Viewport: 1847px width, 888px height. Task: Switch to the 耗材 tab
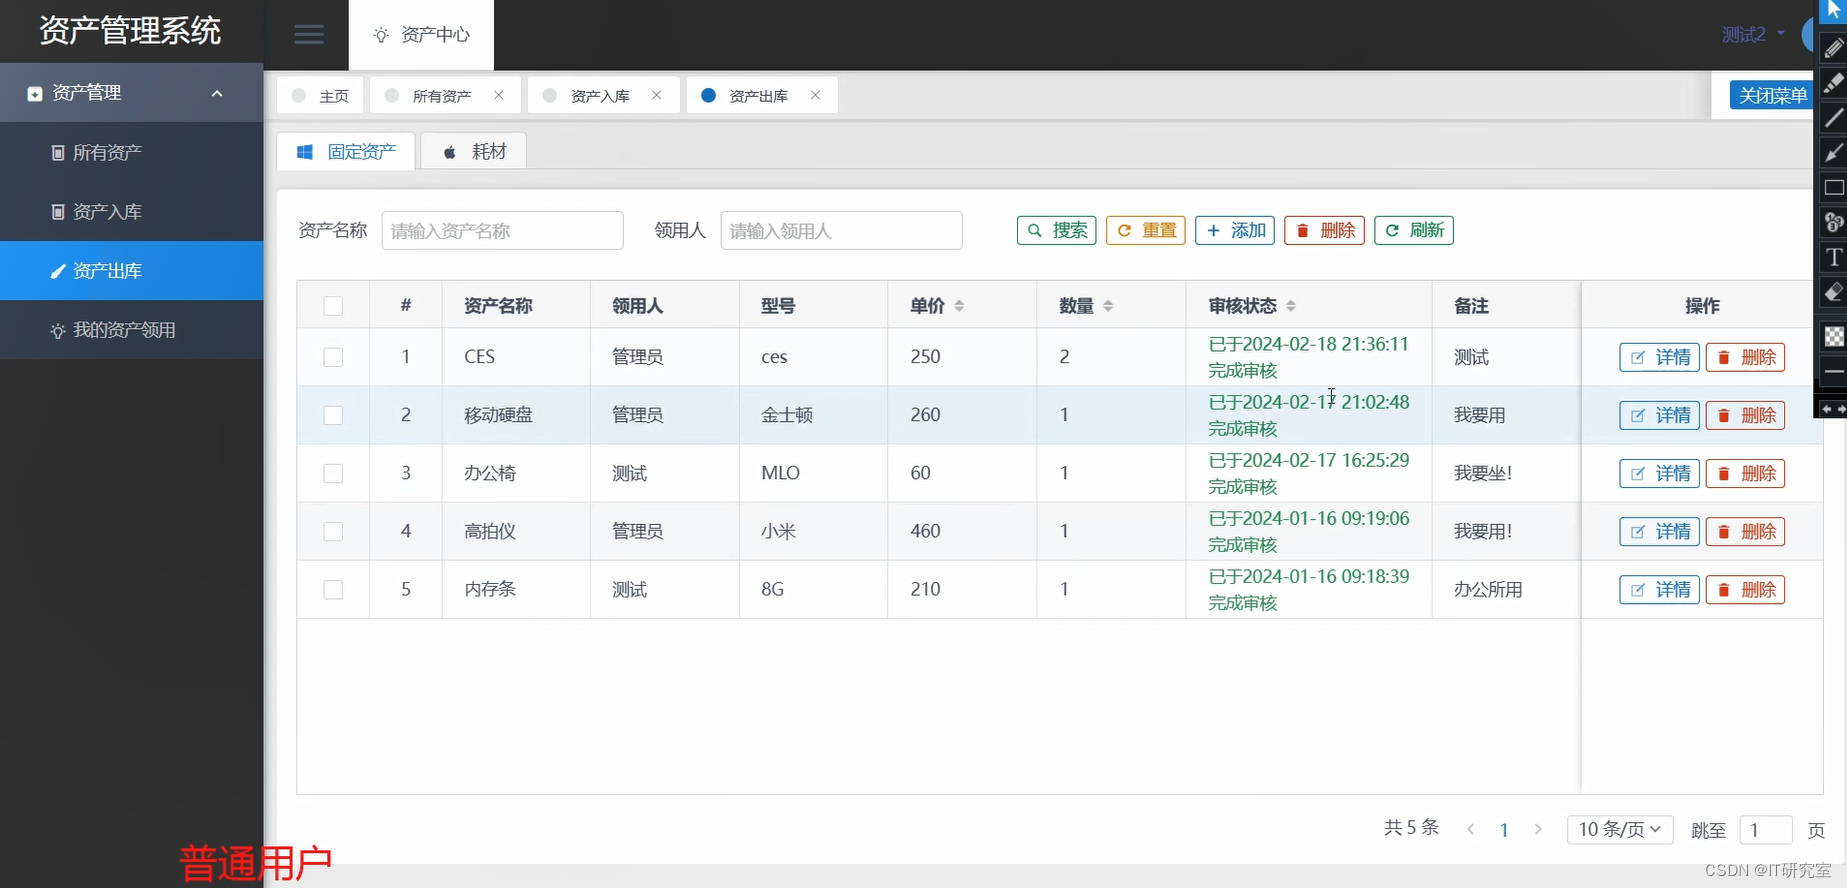pyautogui.click(x=473, y=152)
